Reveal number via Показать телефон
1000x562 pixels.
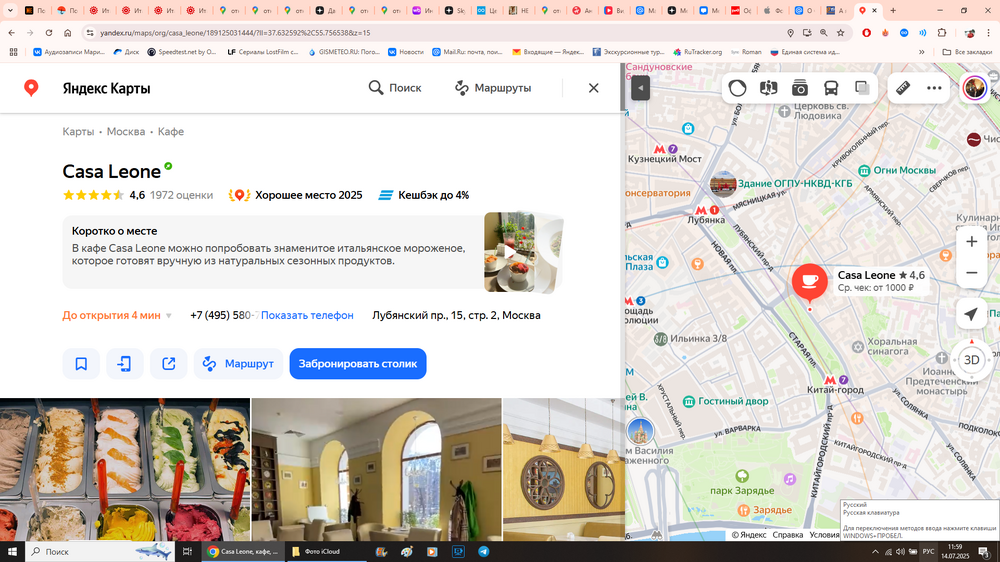[x=307, y=315]
